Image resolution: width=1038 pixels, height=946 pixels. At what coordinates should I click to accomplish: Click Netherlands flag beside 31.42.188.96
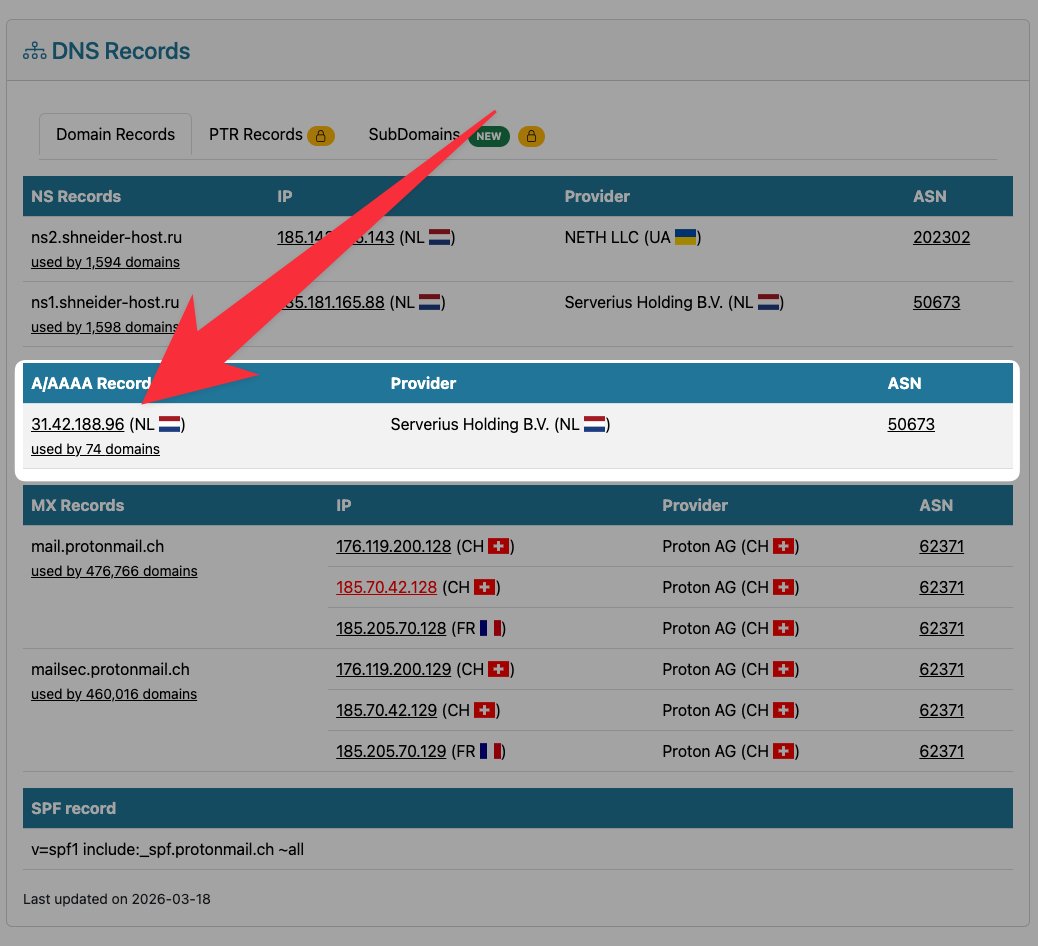(170, 424)
